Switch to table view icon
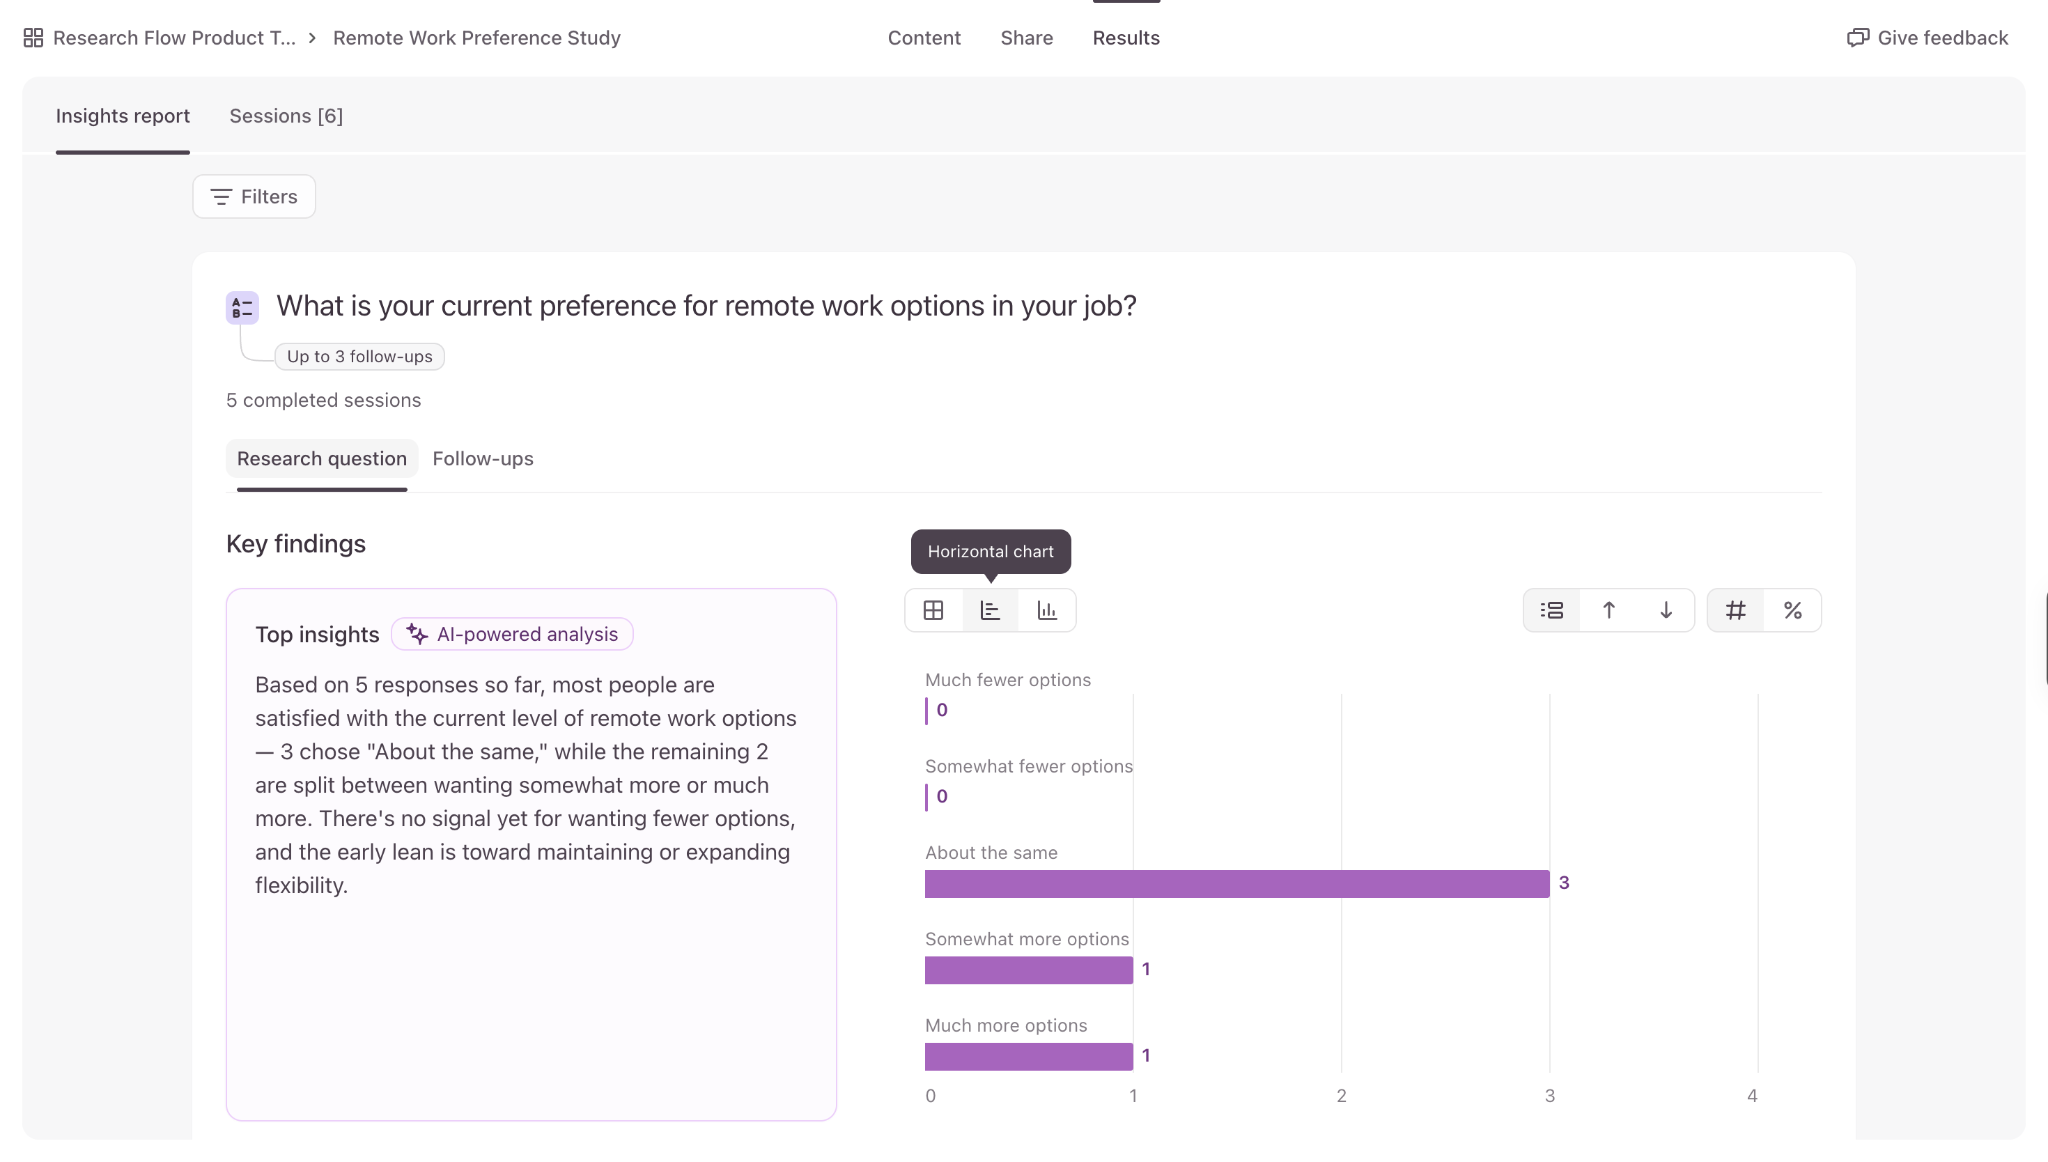The width and height of the screenshot is (2048, 1162). pos(933,610)
